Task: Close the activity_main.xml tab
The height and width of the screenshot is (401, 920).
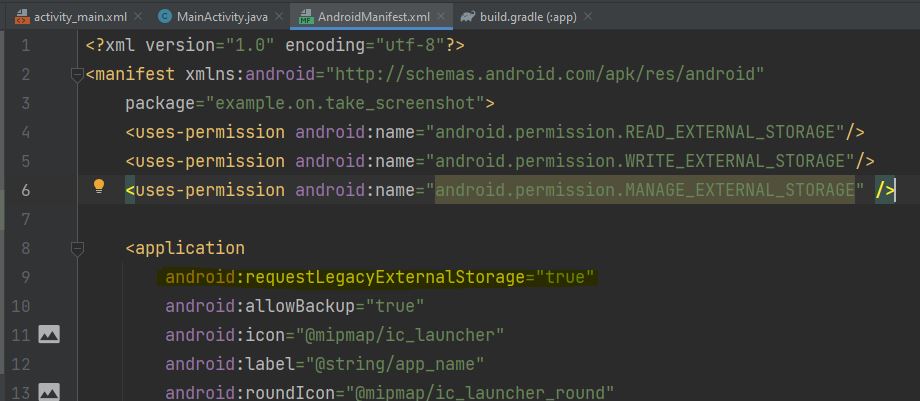Action: (x=138, y=16)
